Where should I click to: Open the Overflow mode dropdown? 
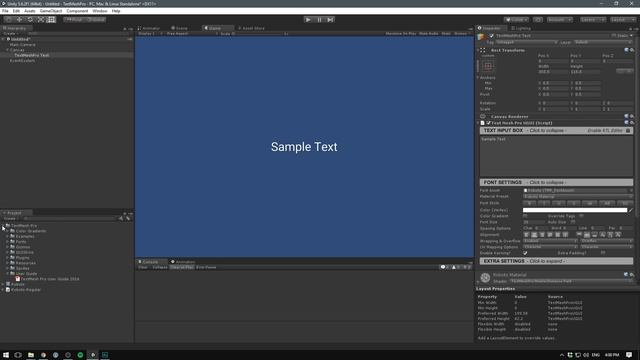[x=607, y=241]
